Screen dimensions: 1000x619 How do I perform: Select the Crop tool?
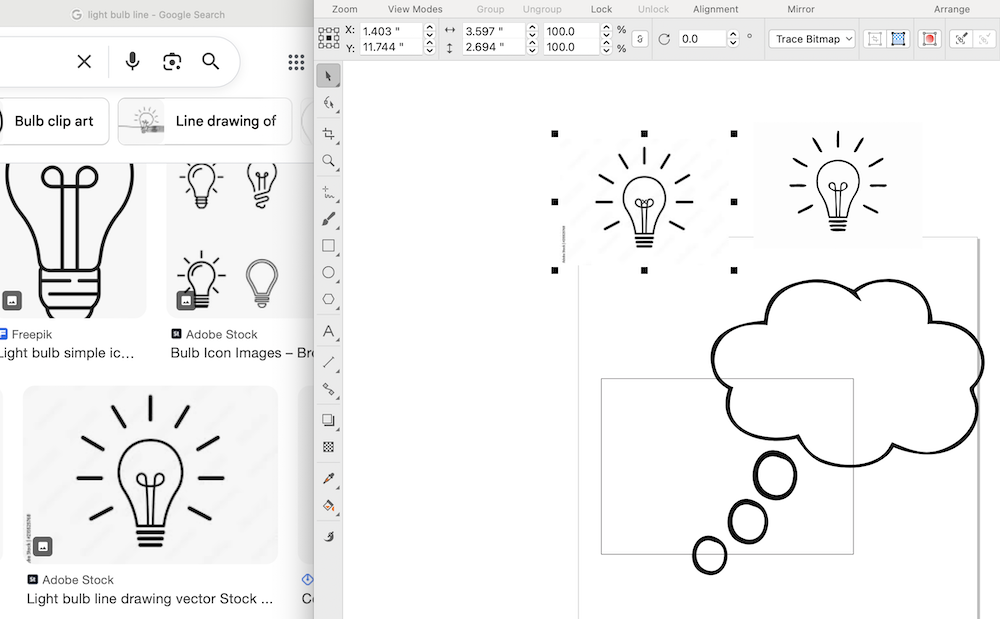[x=329, y=132]
